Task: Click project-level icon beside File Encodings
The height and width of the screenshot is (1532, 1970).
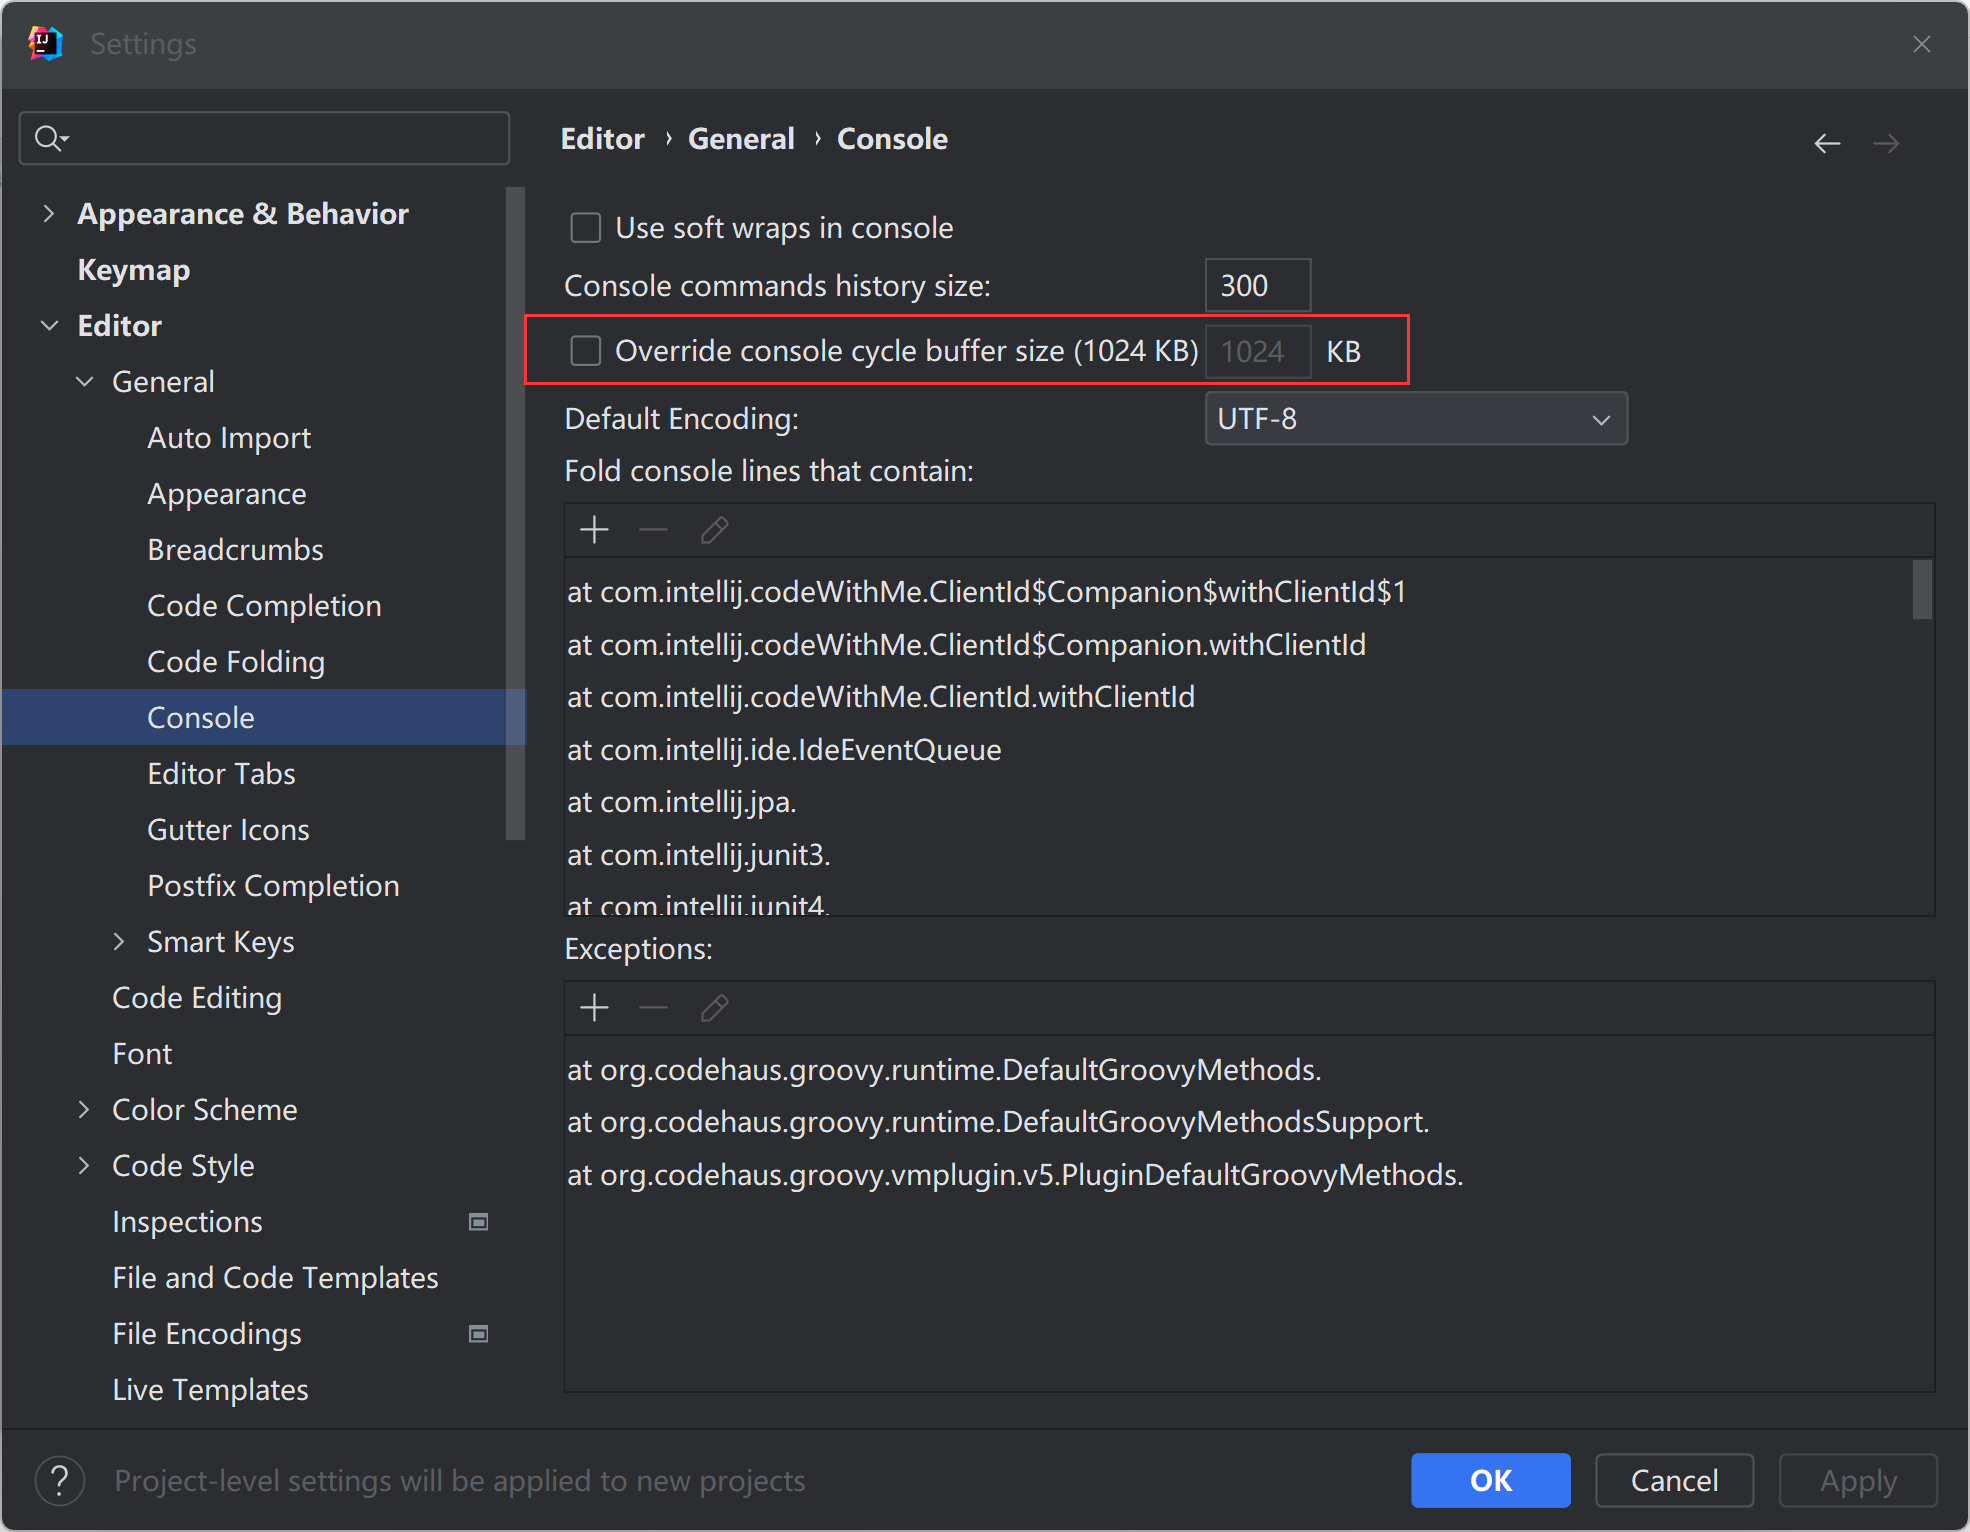Action: click(479, 1334)
